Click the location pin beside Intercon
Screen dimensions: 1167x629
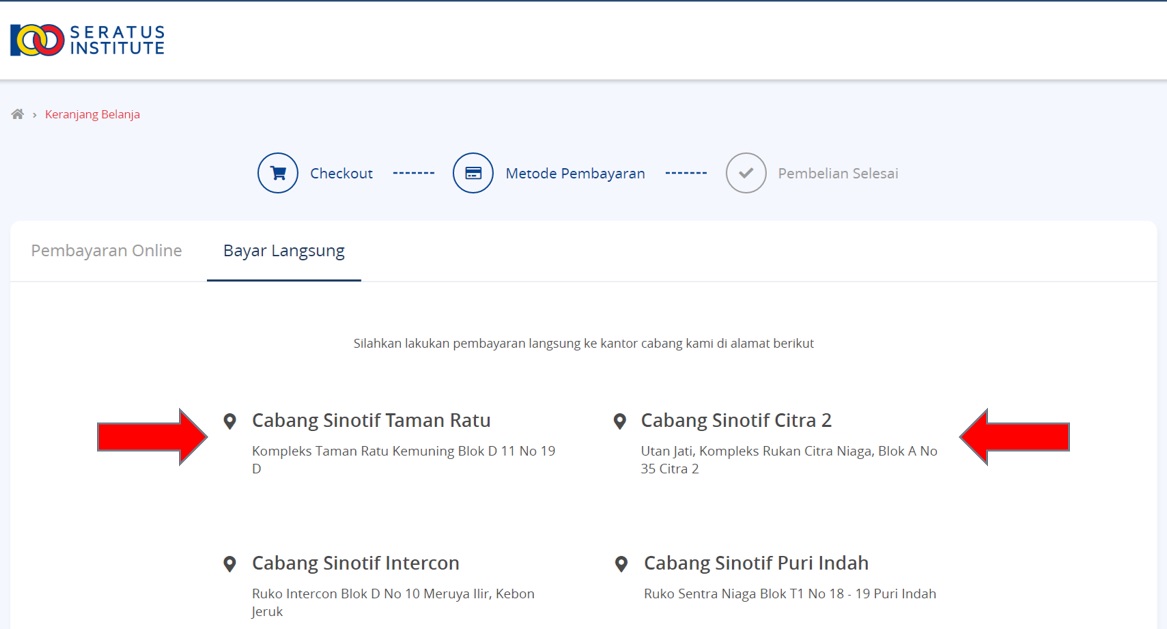(x=230, y=564)
